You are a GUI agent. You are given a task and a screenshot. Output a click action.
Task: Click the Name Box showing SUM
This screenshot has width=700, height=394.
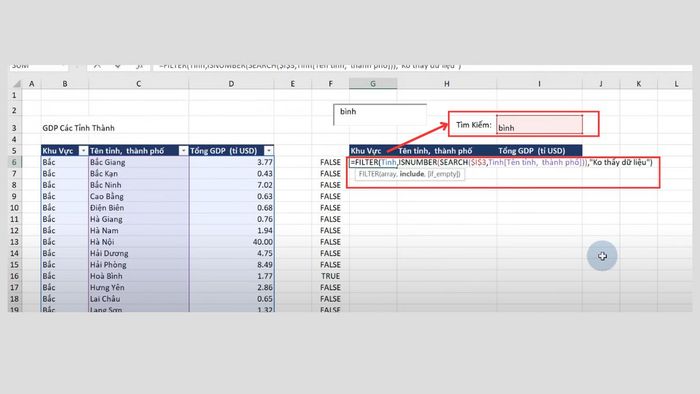tap(38, 67)
